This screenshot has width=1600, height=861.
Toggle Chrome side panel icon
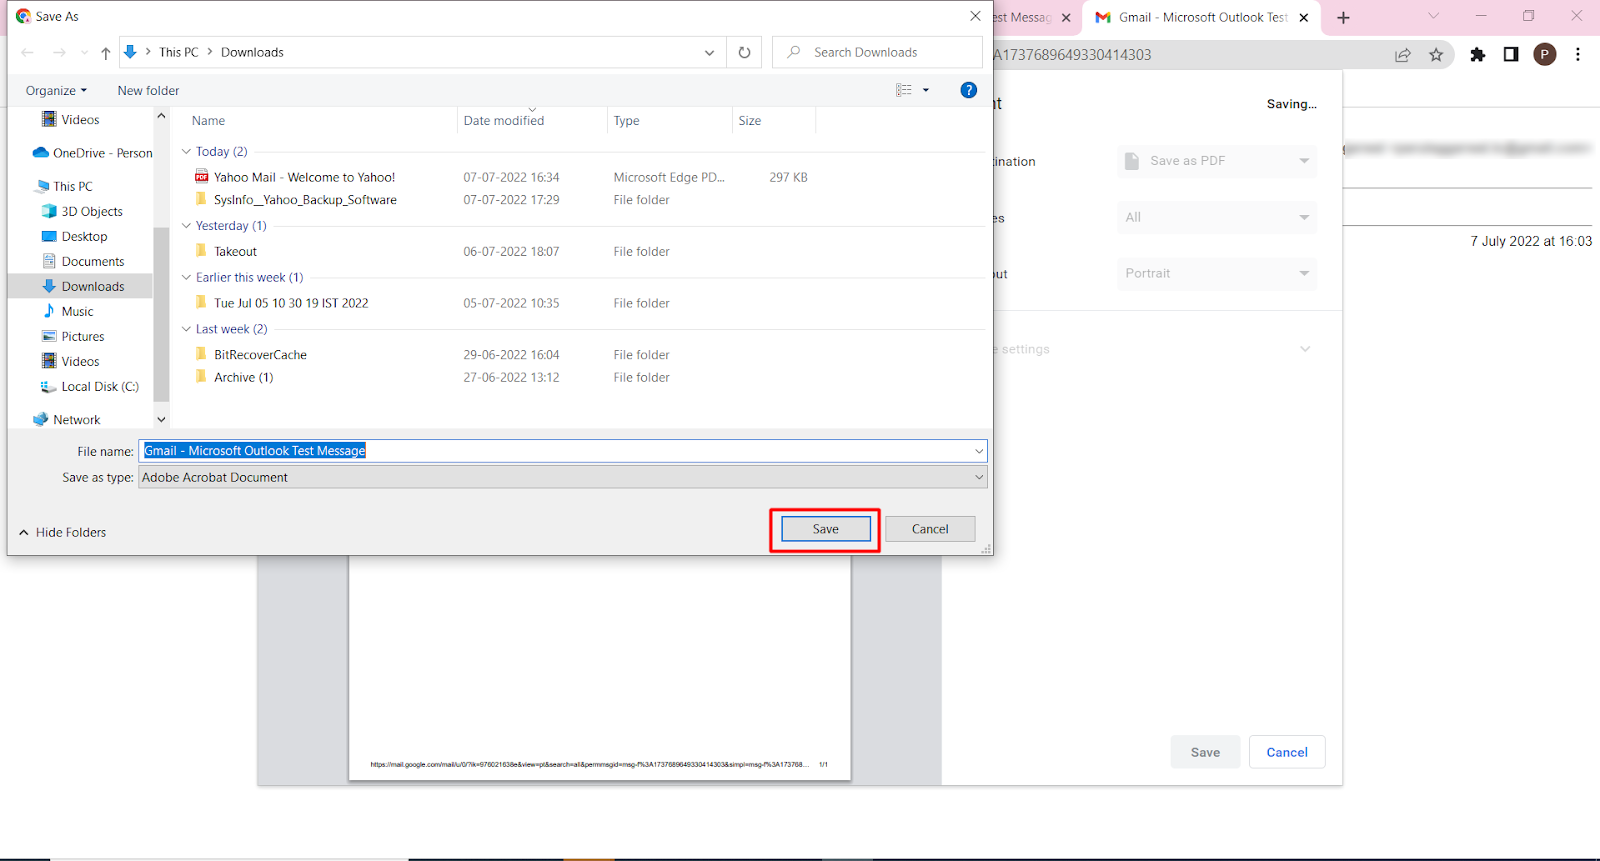1511,55
